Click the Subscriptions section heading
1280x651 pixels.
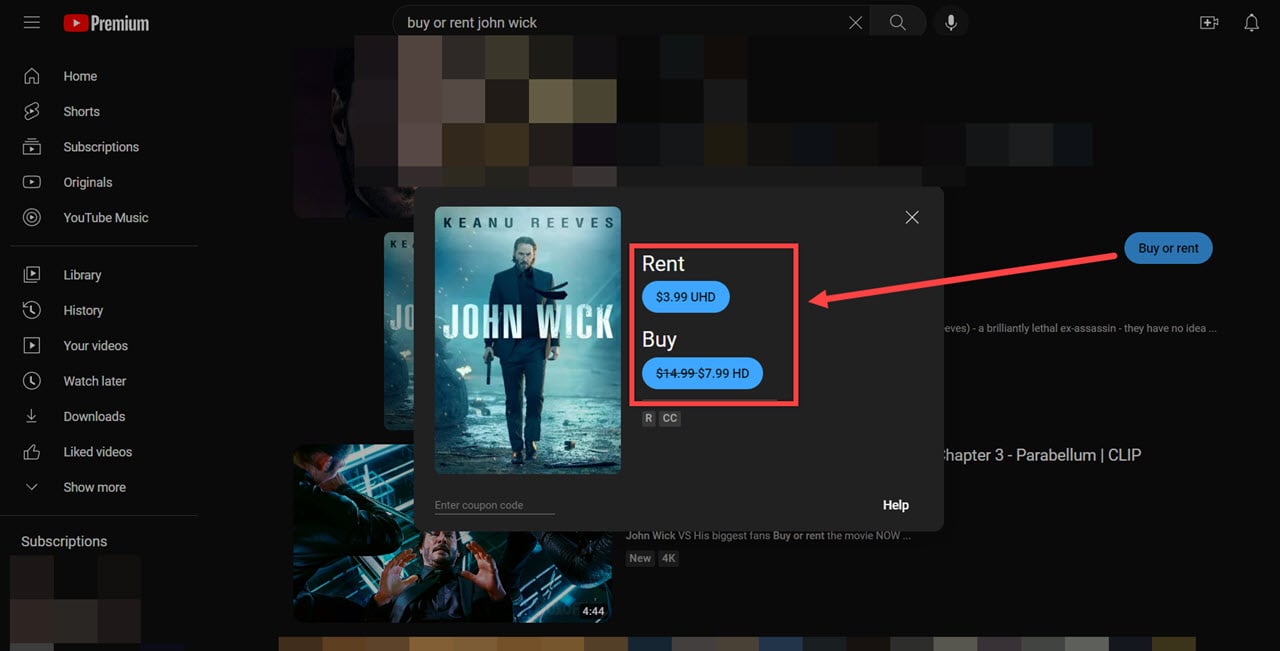click(x=64, y=541)
